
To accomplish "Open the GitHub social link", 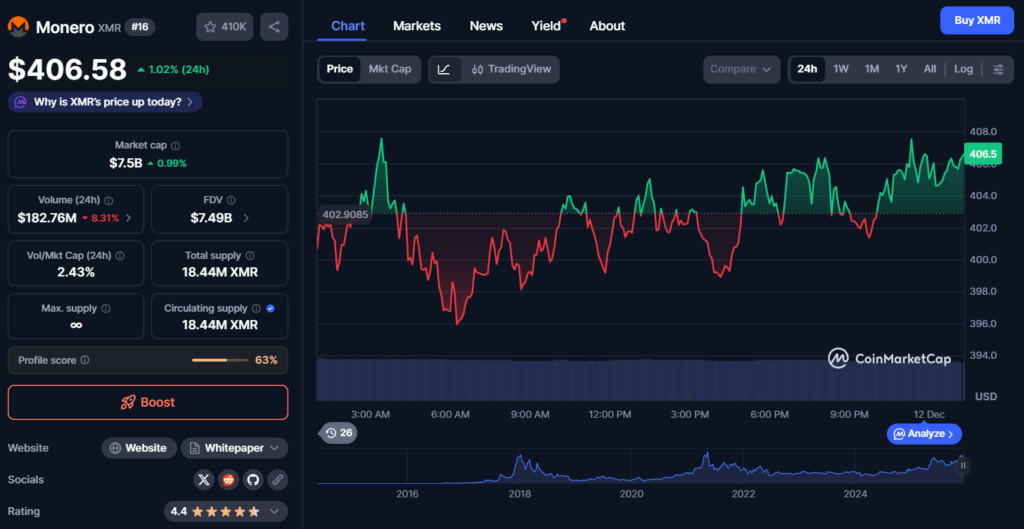I will pos(253,480).
